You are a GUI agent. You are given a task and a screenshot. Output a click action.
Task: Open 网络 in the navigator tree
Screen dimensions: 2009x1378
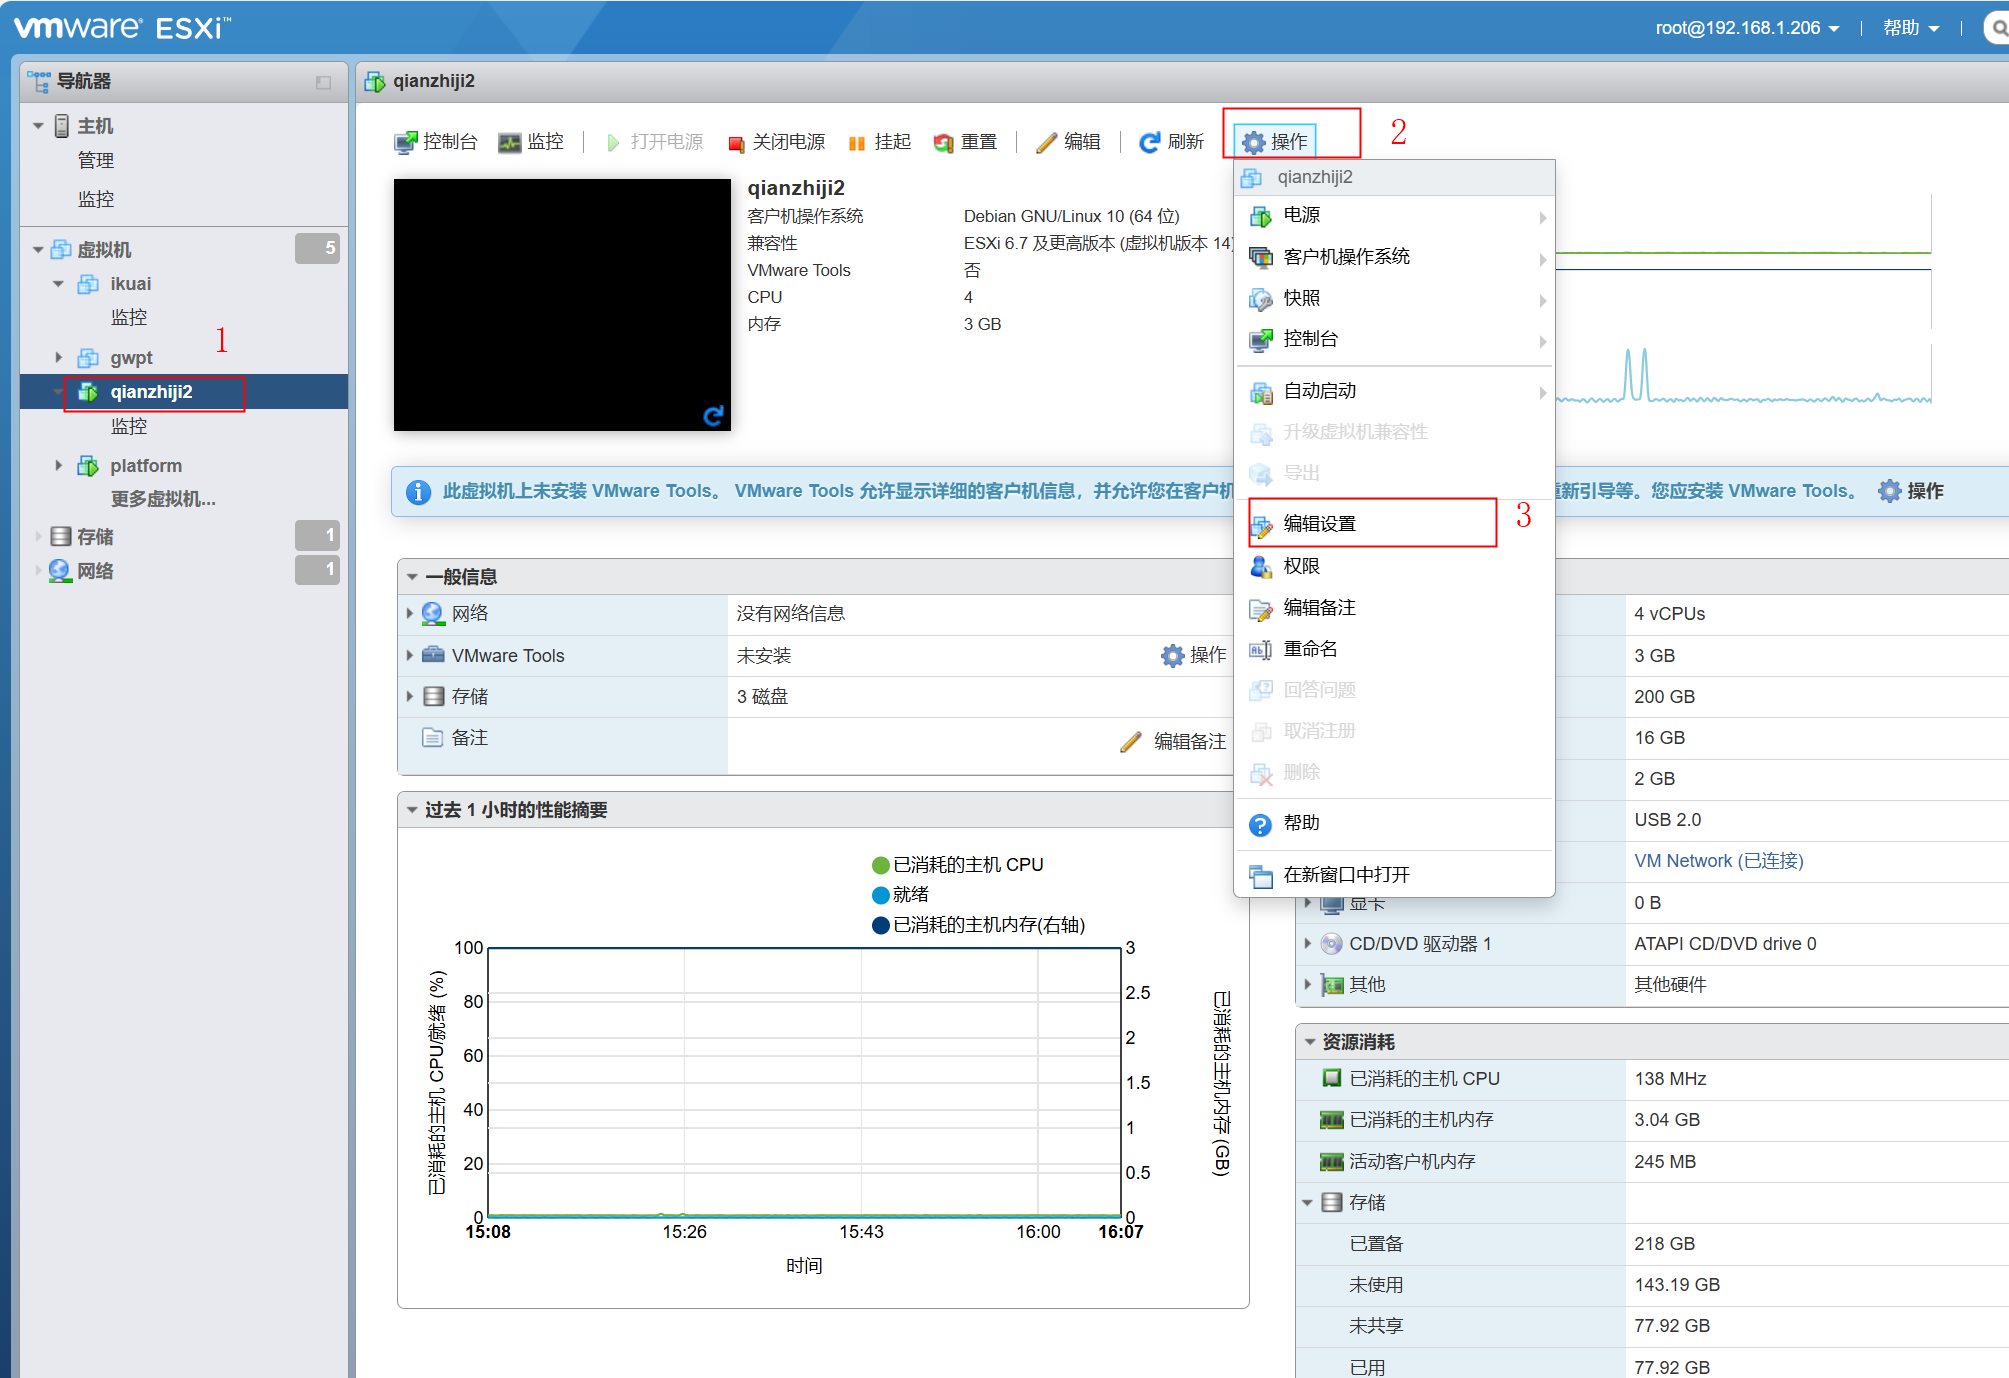coord(95,571)
